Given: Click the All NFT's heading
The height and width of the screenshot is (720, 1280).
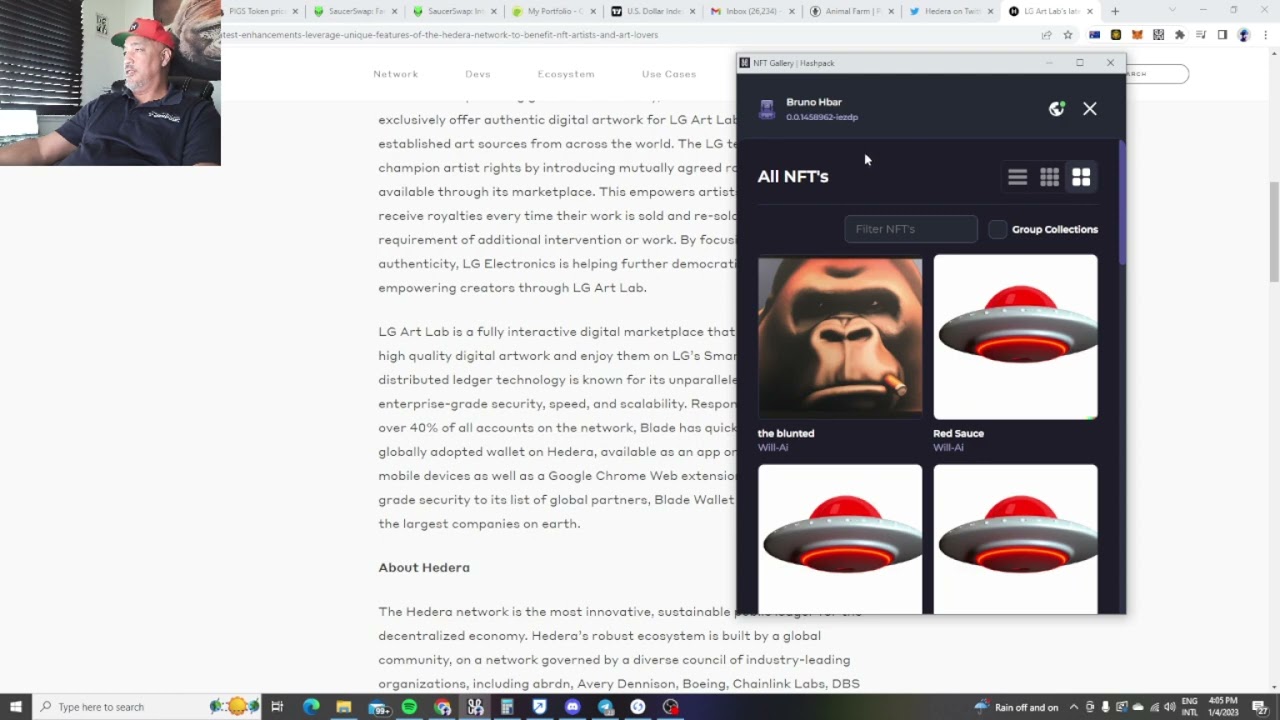Looking at the screenshot, I should [x=793, y=176].
